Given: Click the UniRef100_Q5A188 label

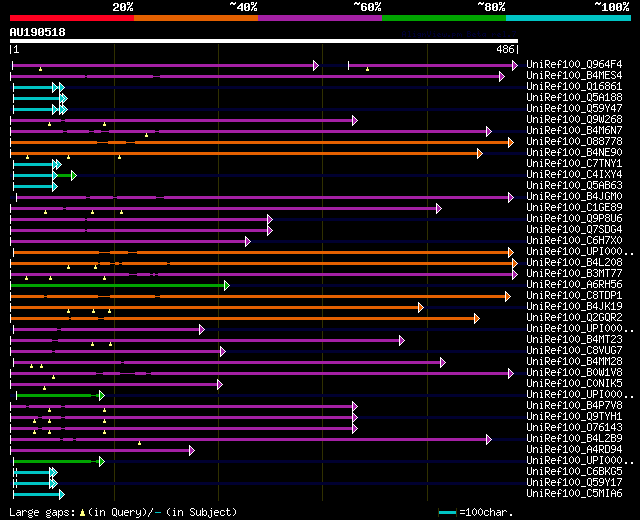Looking at the screenshot, I should (x=574, y=98).
